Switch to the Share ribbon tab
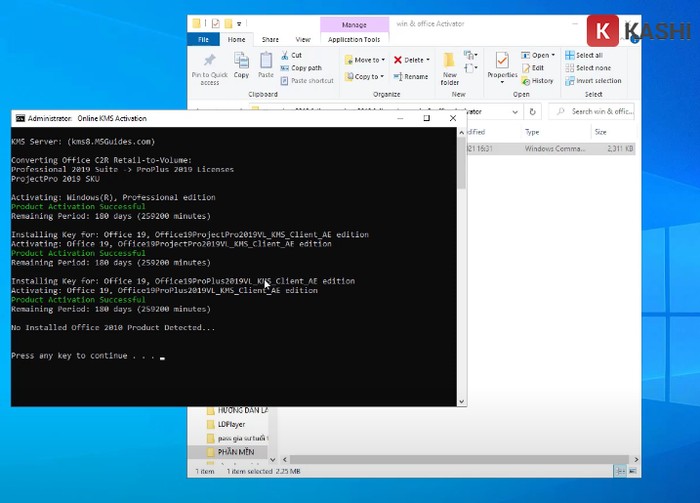Viewport: 700px width, 503px height. pyautogui.click(x=271, y=39)
